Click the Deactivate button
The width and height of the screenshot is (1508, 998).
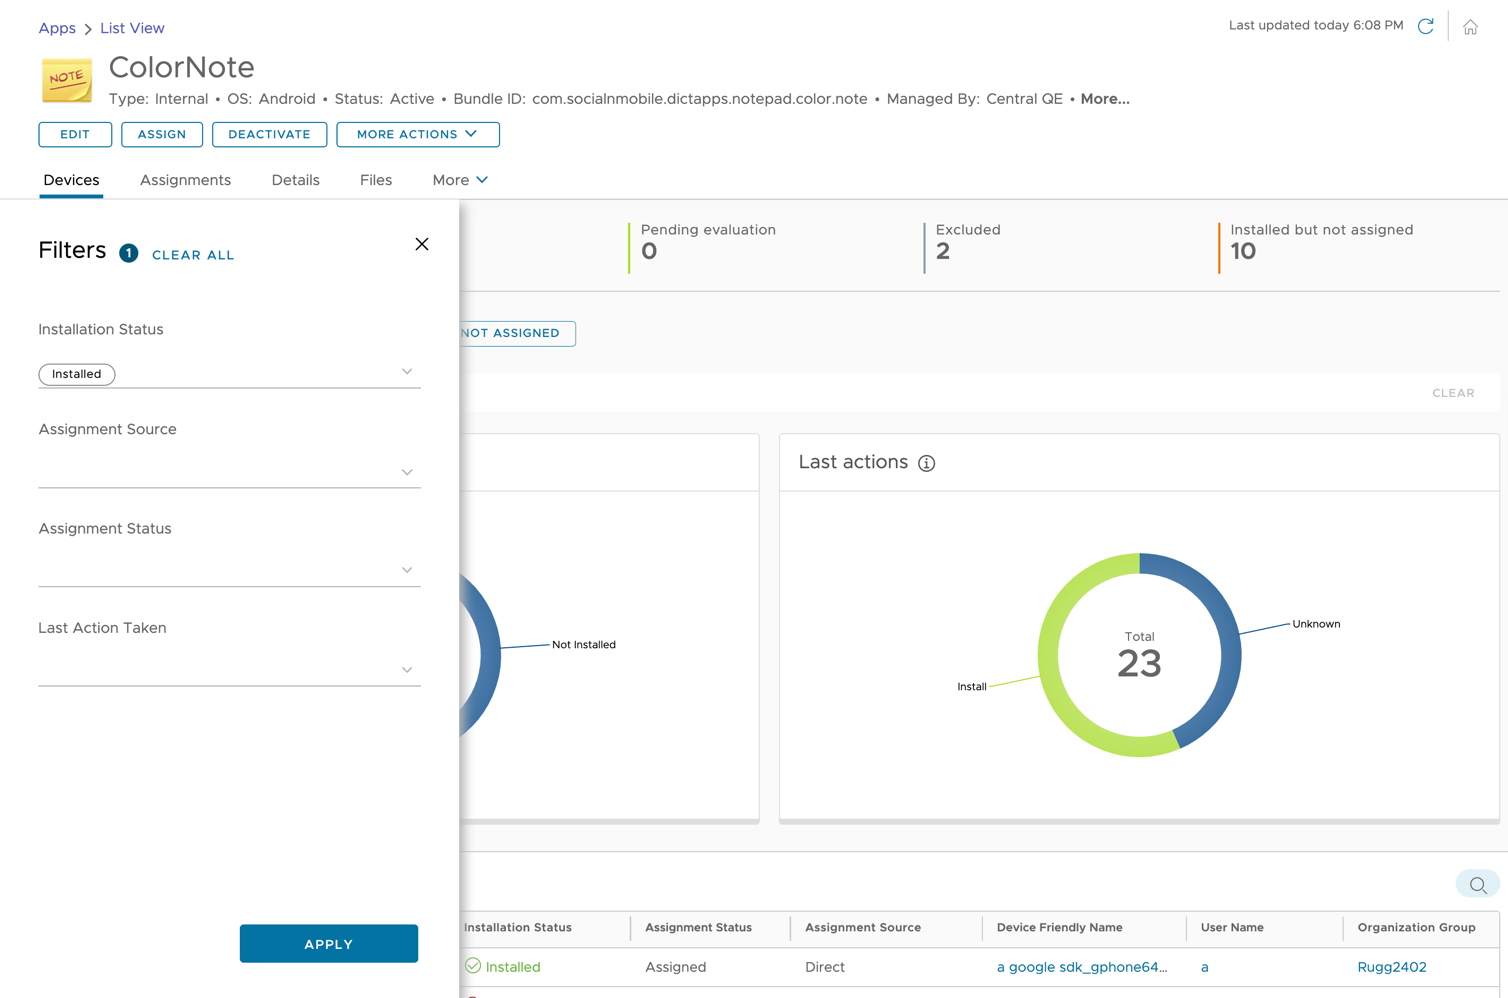269,135
